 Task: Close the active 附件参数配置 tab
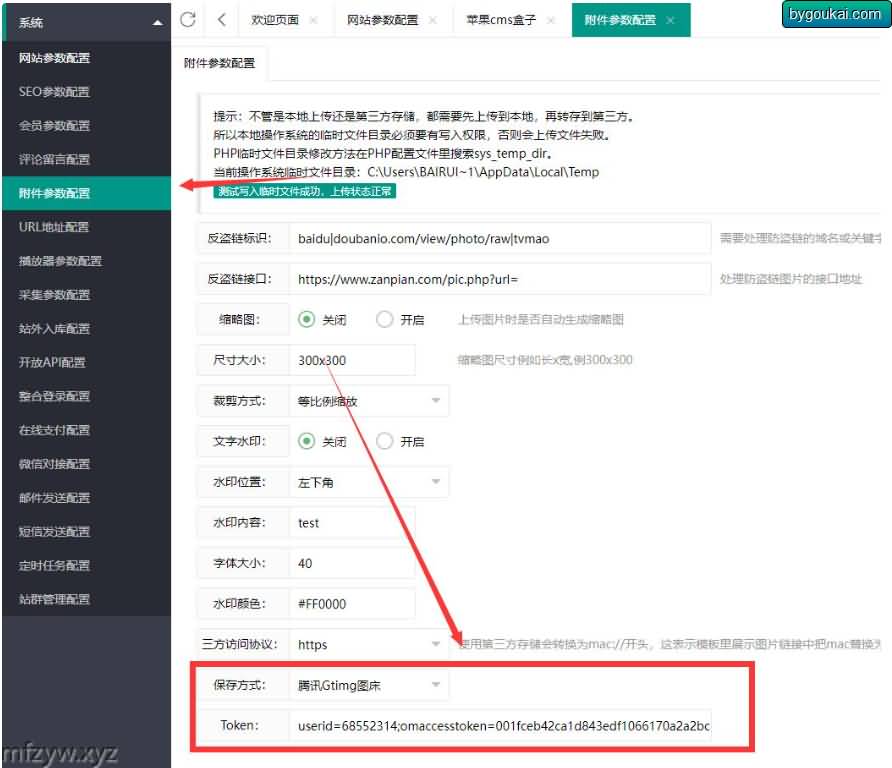[670, 20]
